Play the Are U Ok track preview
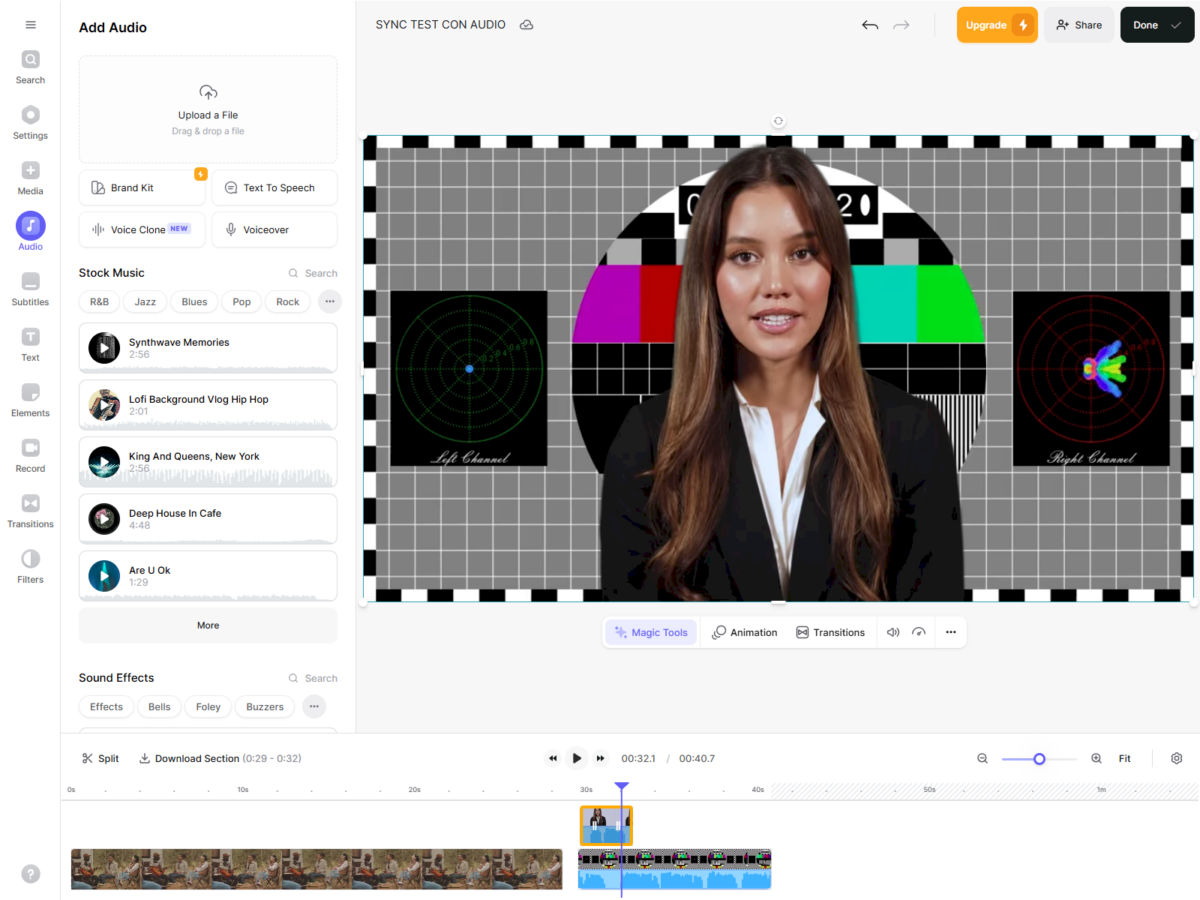1200x900 pixels. click(104, 576)
